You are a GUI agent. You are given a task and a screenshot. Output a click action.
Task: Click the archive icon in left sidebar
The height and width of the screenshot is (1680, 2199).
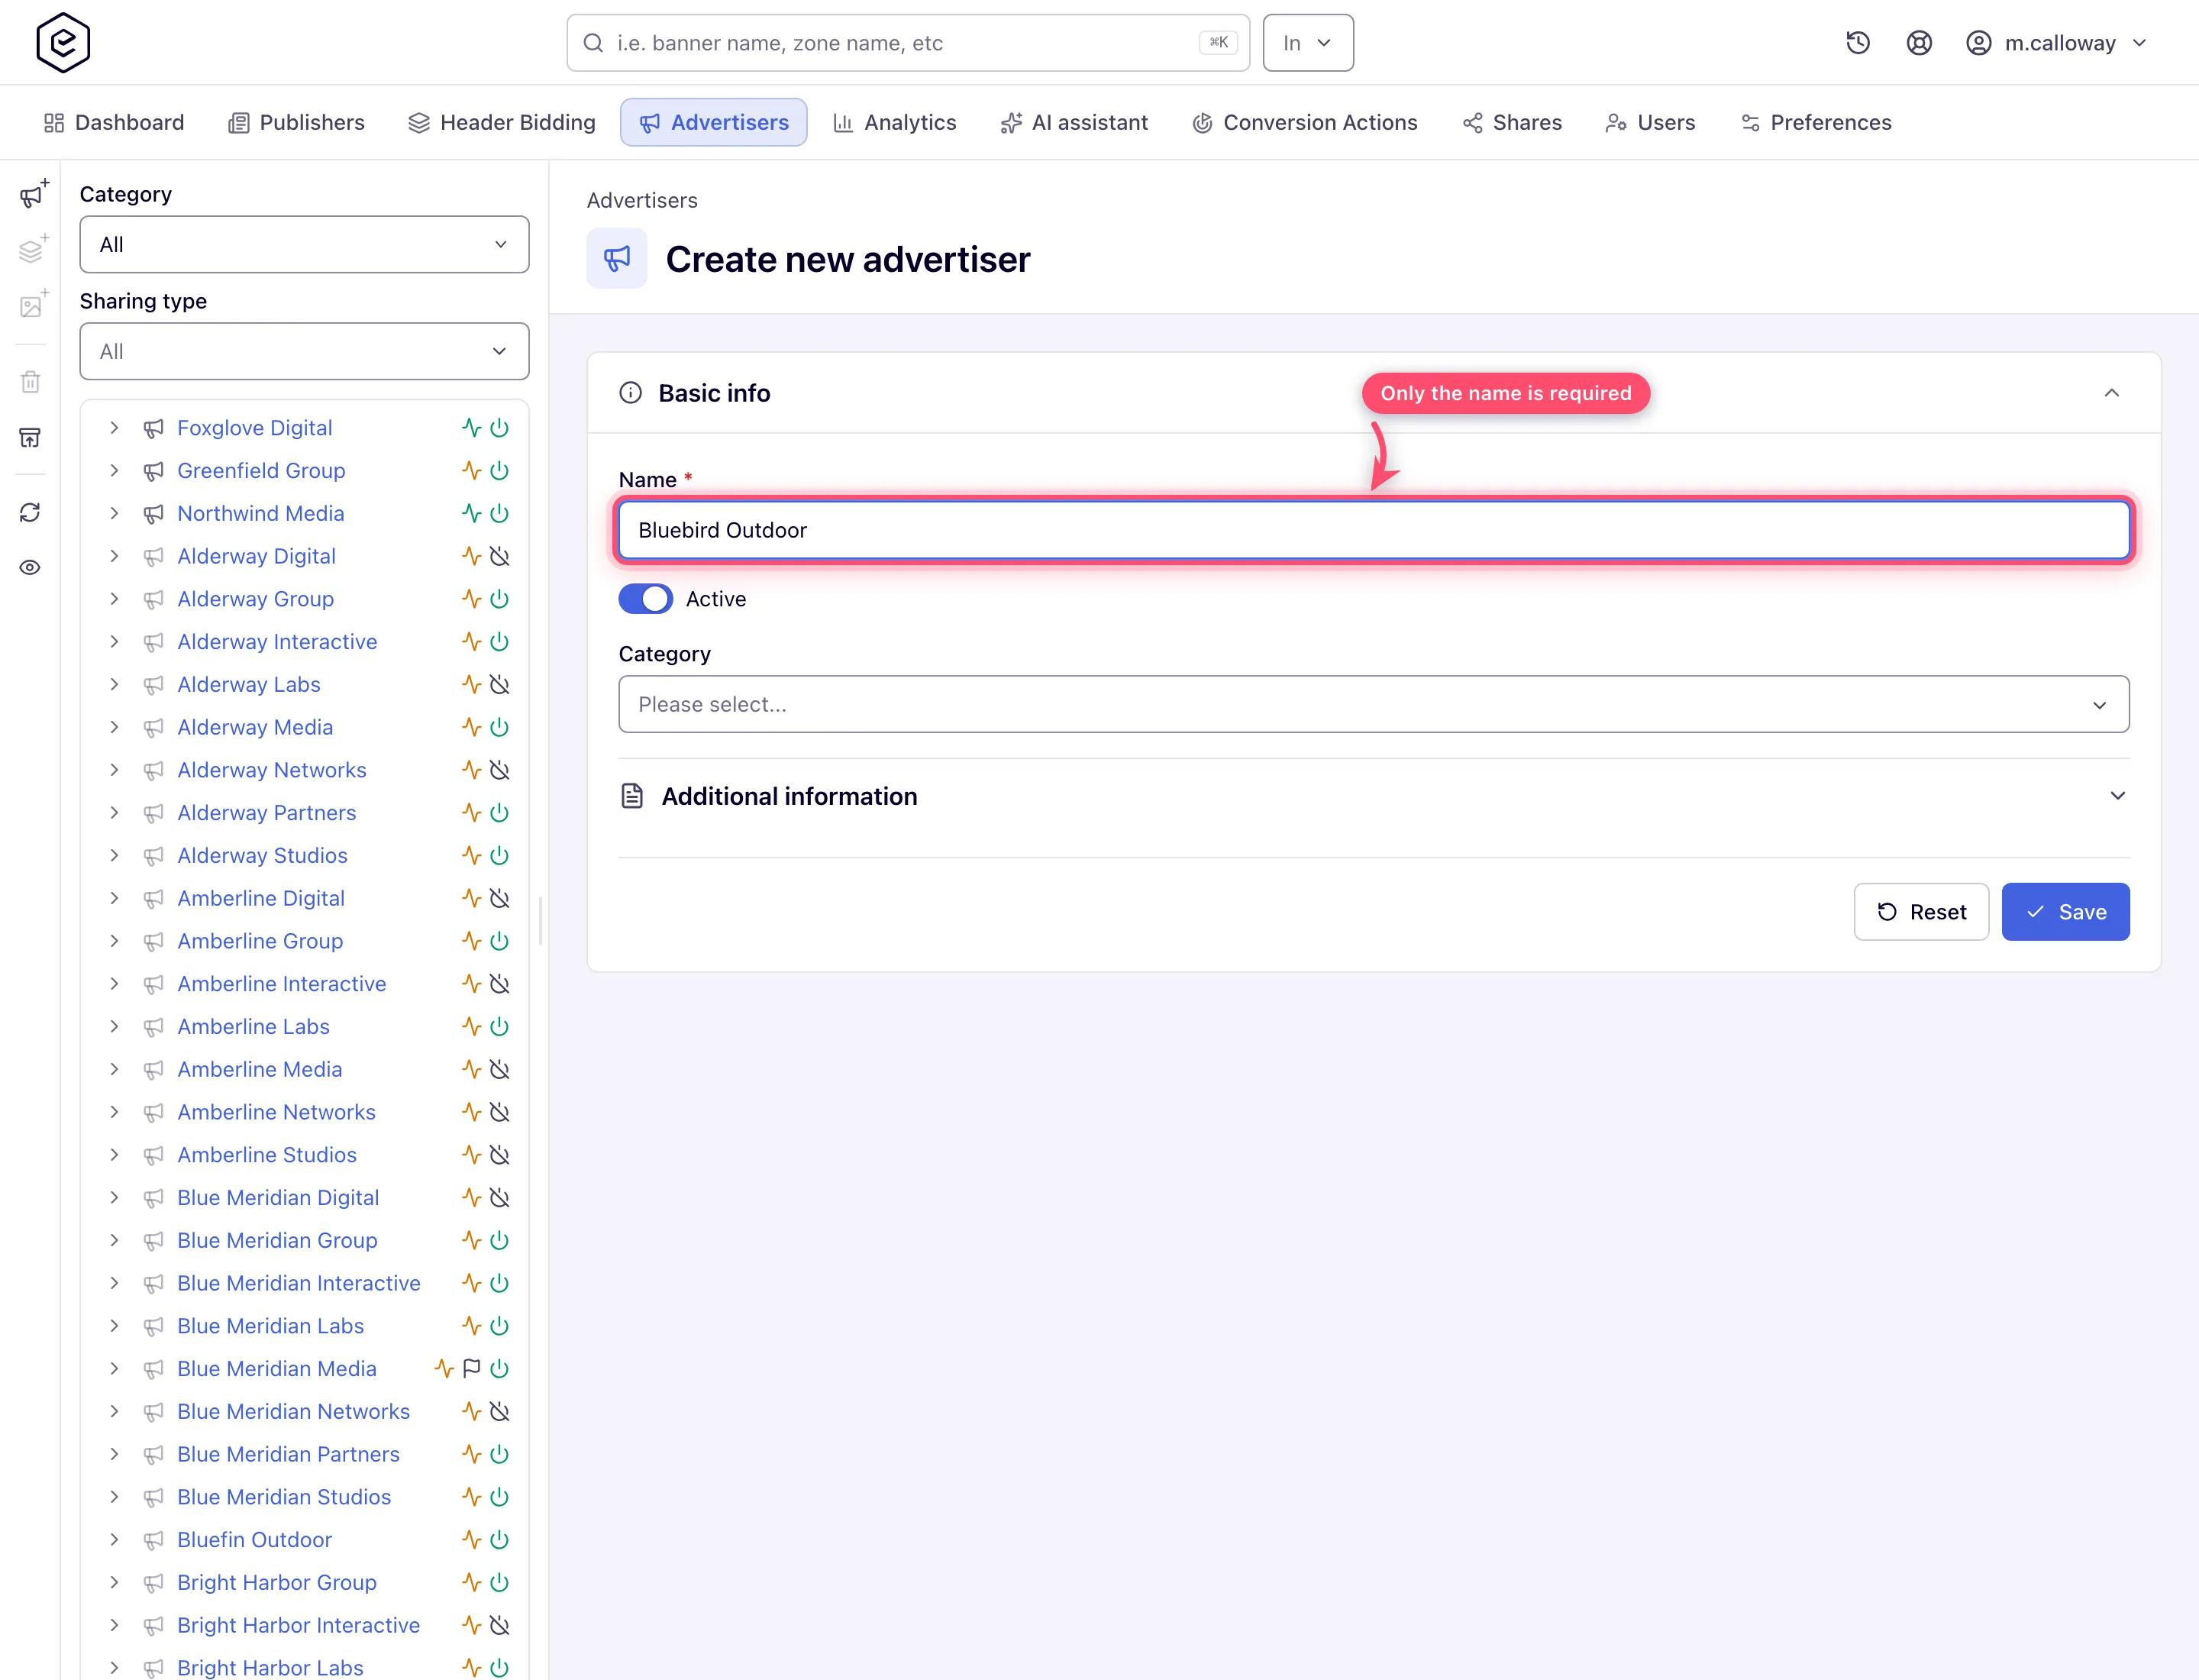pos(30,437)
